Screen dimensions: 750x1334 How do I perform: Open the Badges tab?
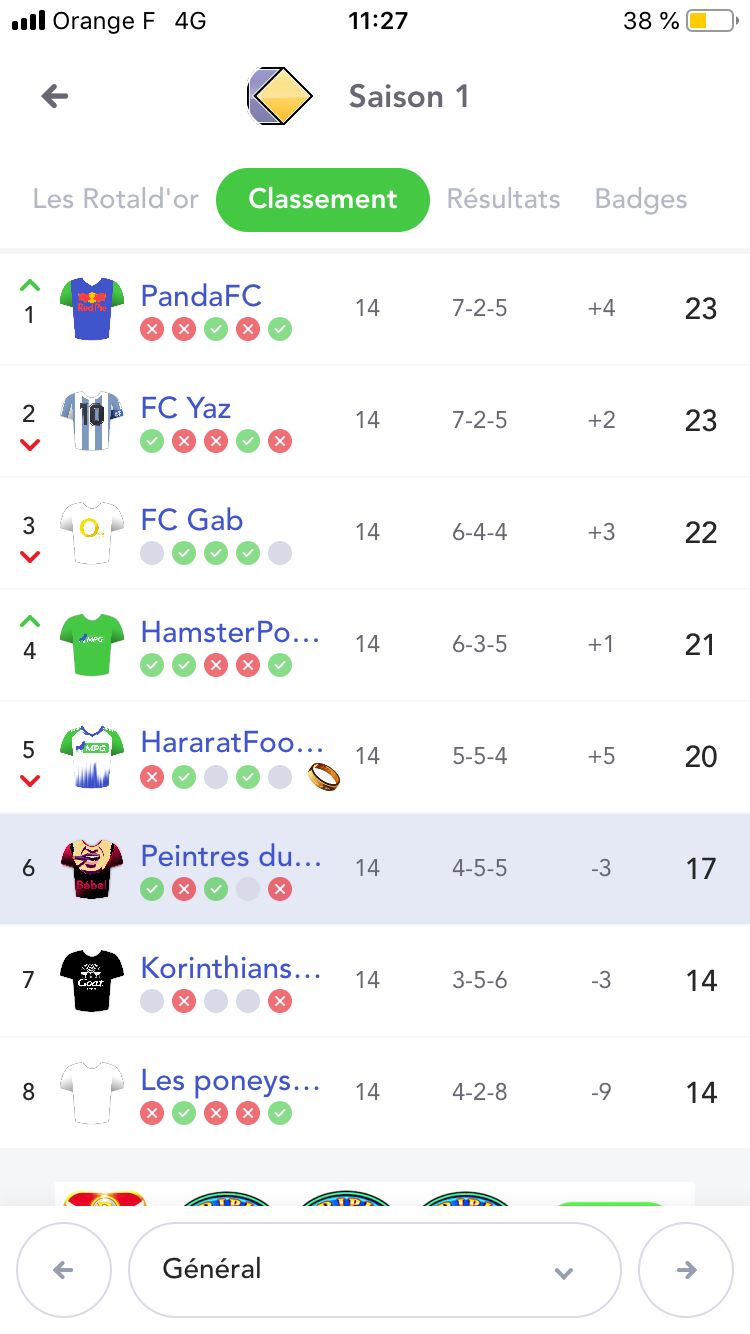point(640,199)
